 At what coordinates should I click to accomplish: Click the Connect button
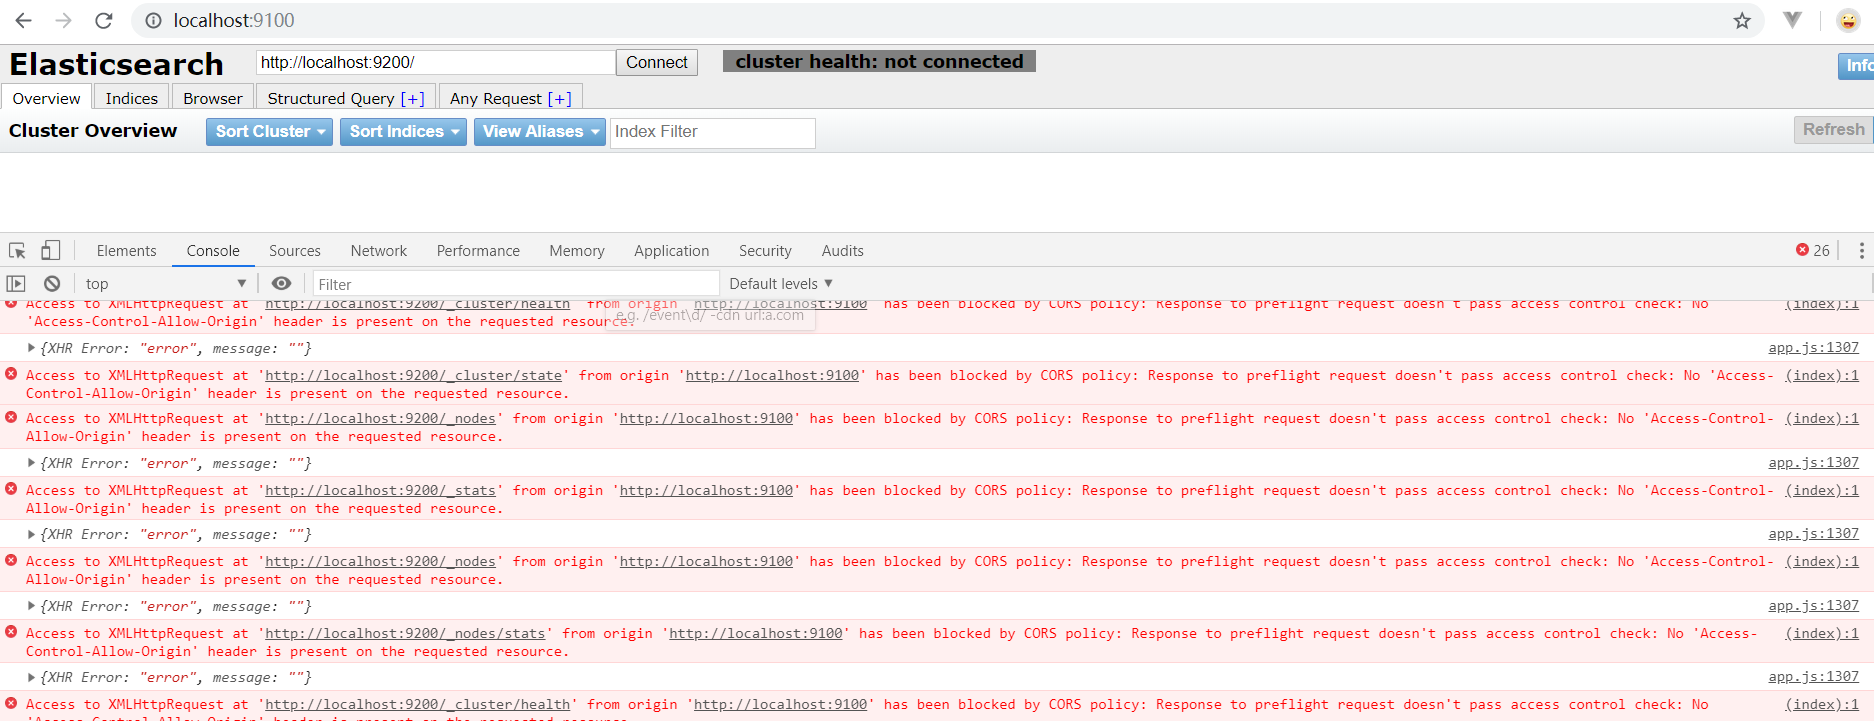click(x=657, y=62)
